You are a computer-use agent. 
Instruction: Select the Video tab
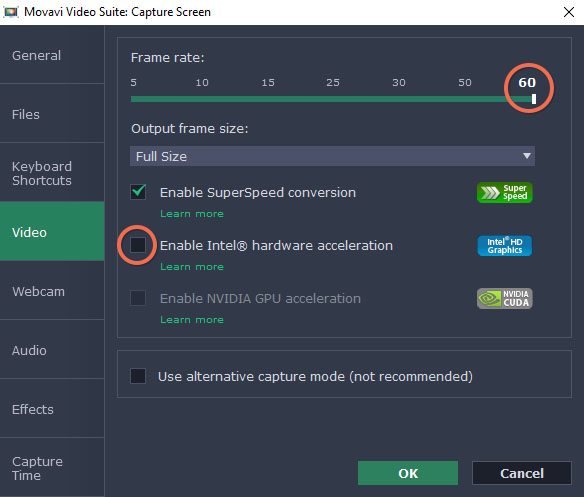click(x=52, y=231)
